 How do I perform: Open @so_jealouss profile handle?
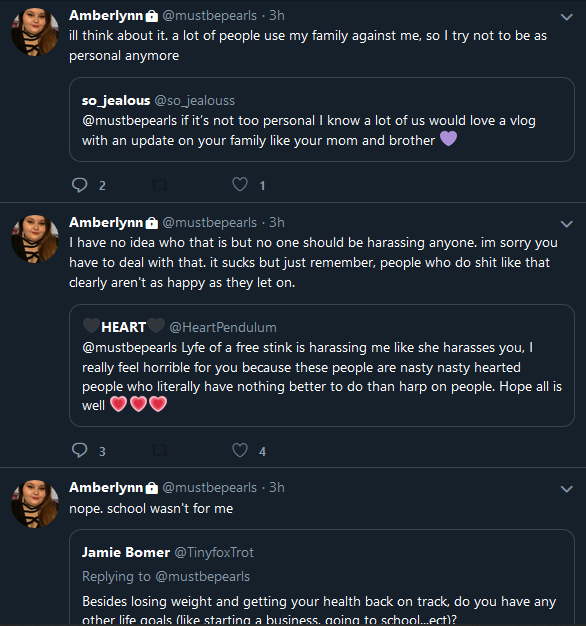pos(194,101)
